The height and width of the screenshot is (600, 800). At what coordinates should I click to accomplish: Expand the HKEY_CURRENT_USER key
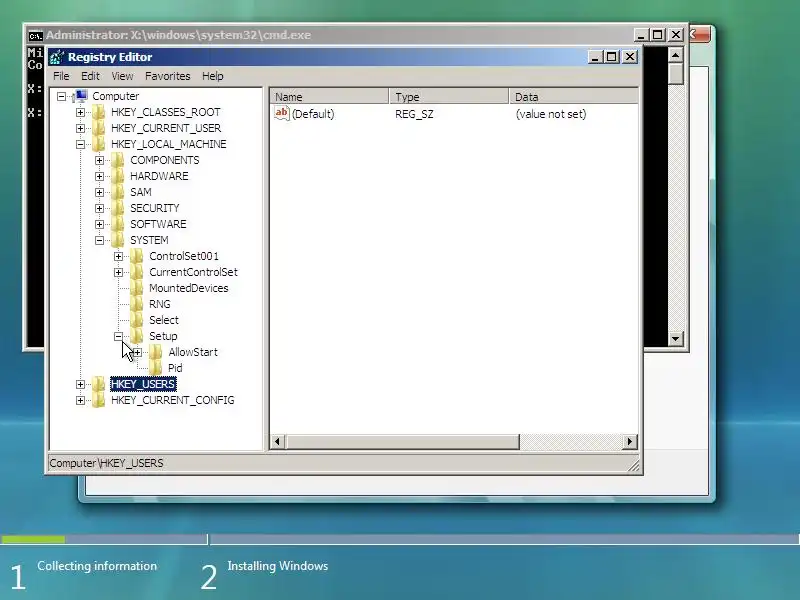point(80,128)
